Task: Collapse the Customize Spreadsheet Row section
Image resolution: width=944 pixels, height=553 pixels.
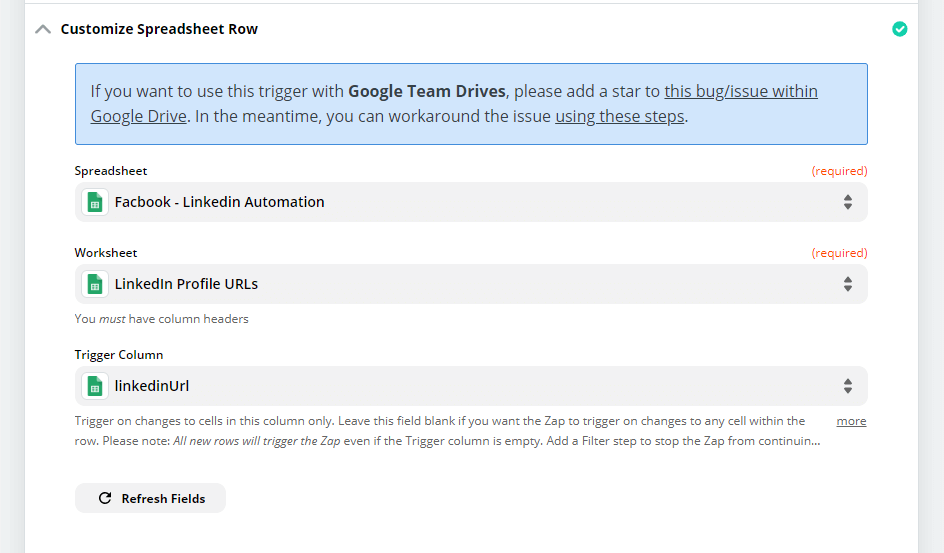Action: [x=43, y=29]
